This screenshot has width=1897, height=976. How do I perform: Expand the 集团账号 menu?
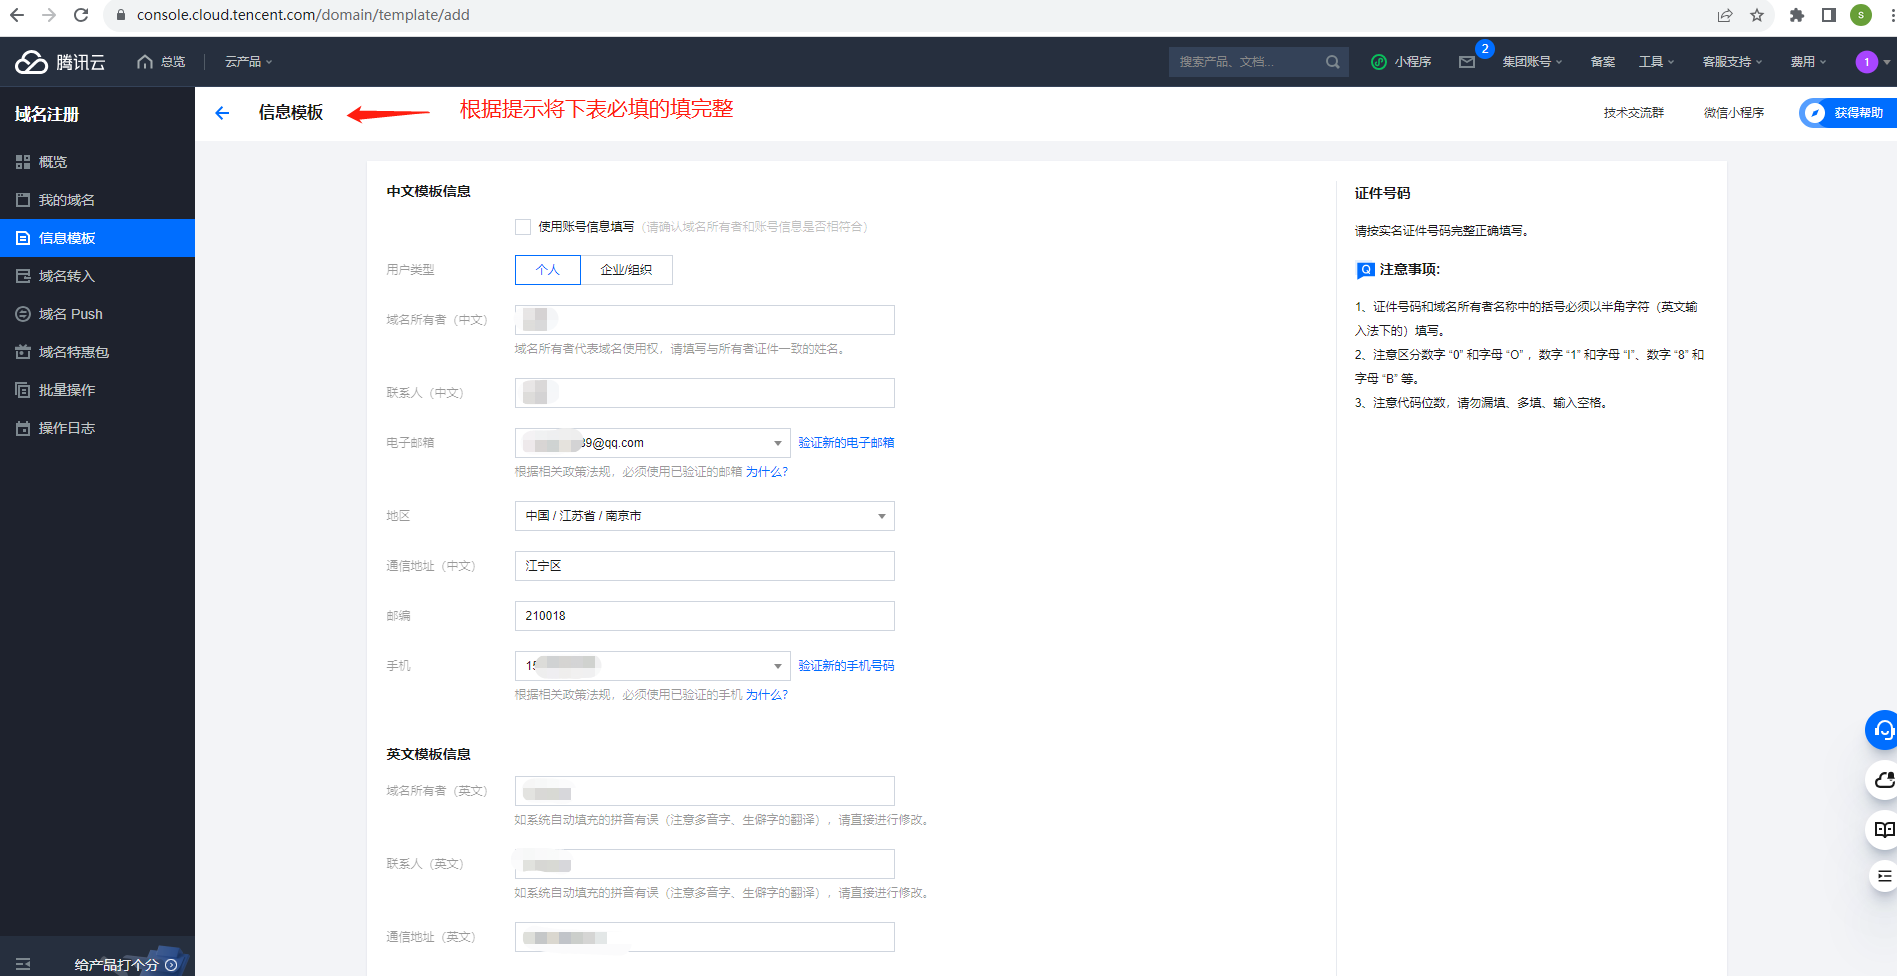click(x=1532, y=62)
